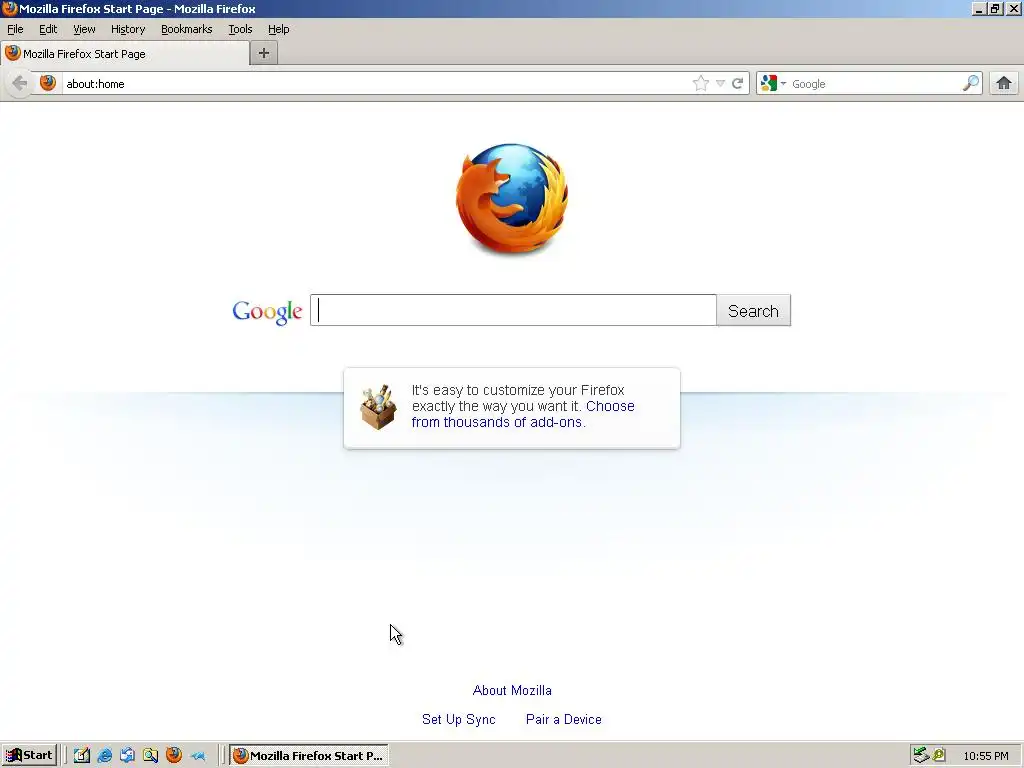Open the File menu
1024x768 pixels.
[15, 29]
